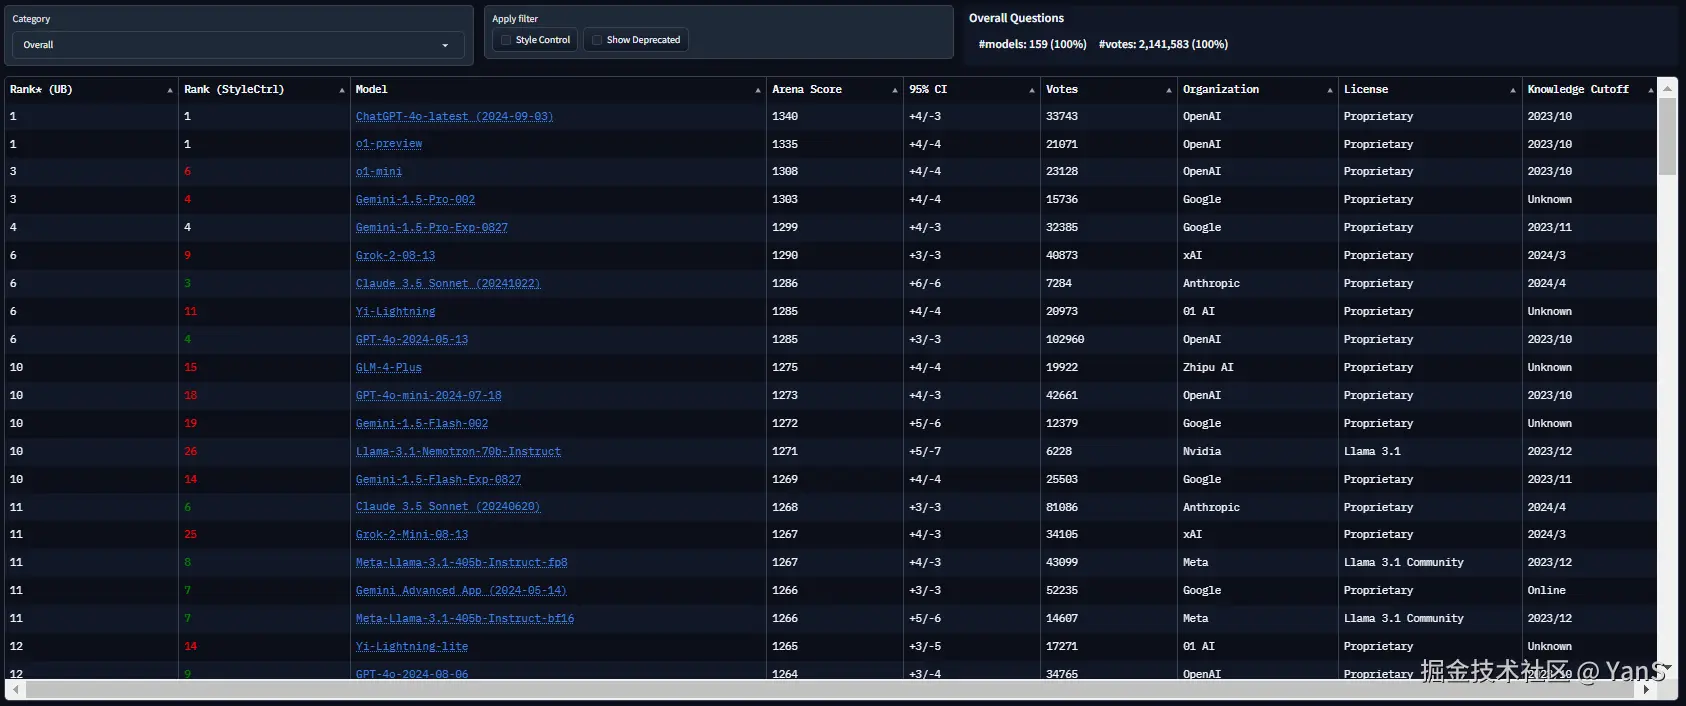This screenshot has height=706, width=1686.
Task: Select the votes value 102960
Action: pyautogui.click(x=1065, y=340)
